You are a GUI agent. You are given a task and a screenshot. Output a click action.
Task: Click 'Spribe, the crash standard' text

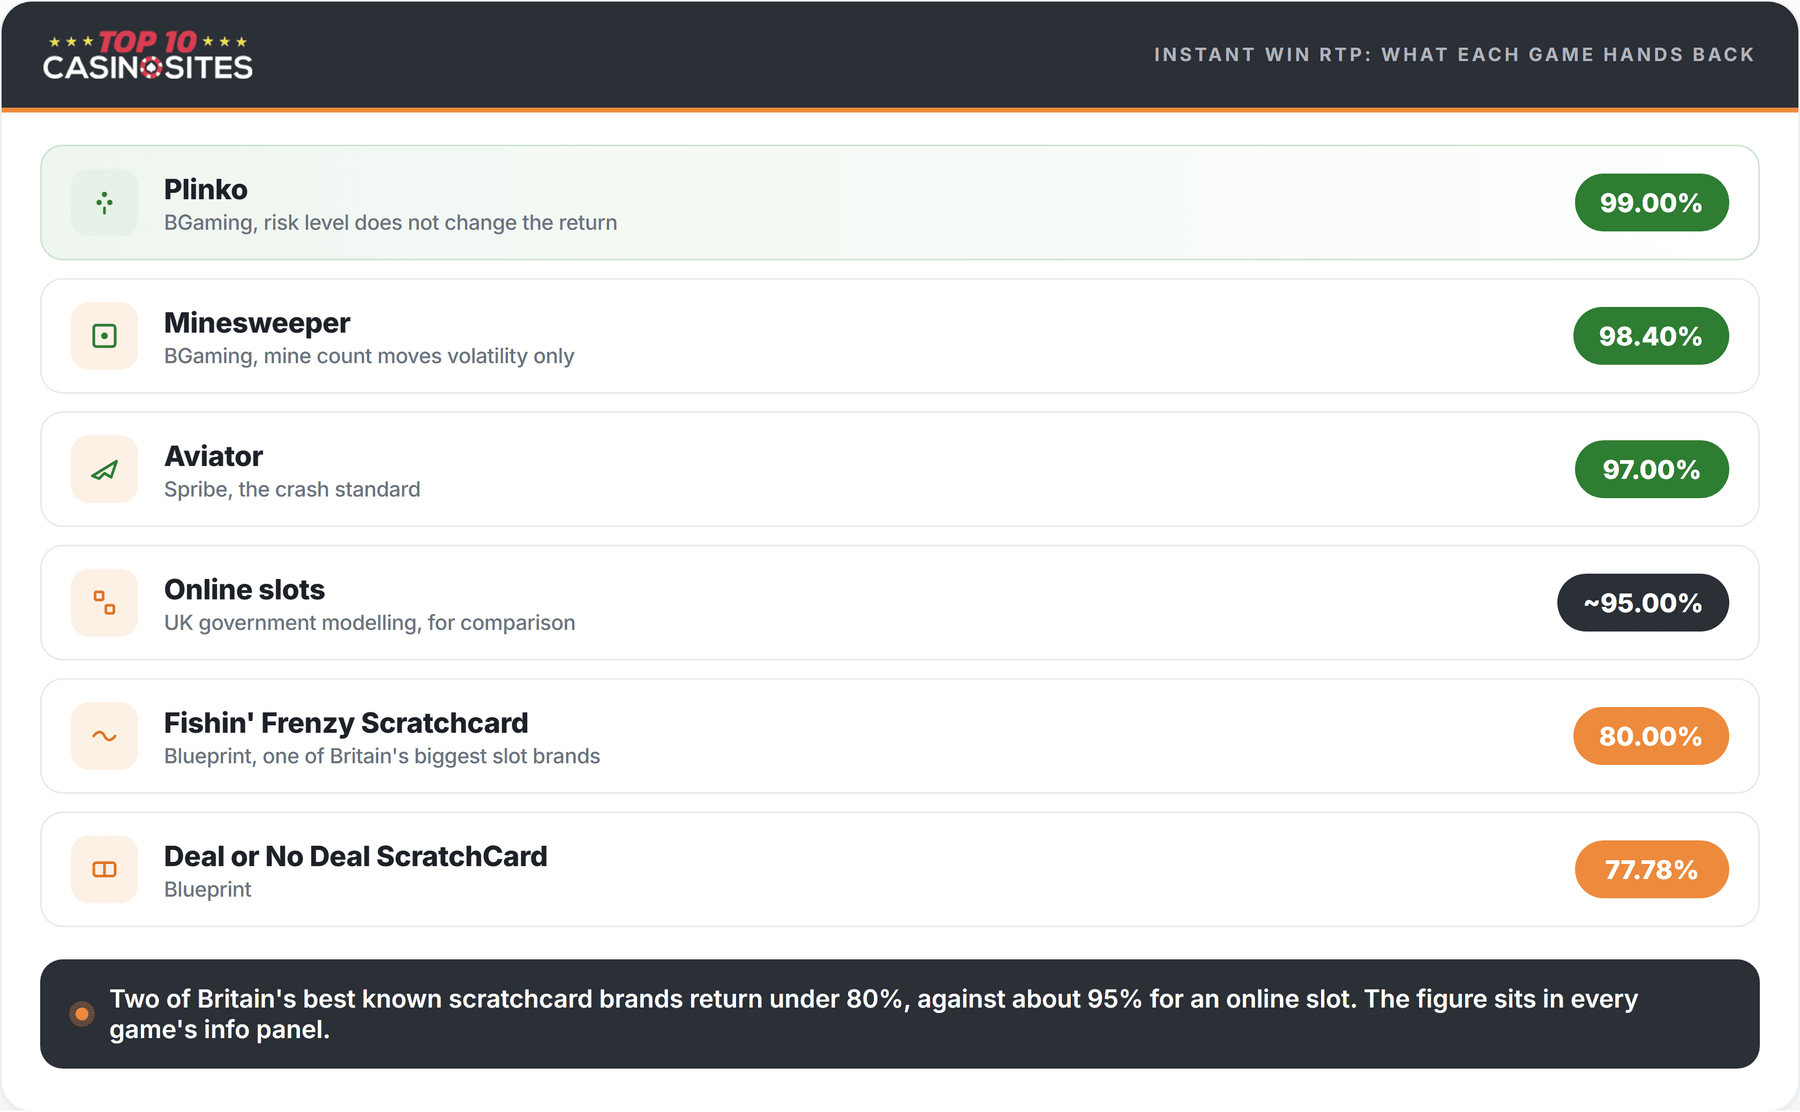pos(292,490)
